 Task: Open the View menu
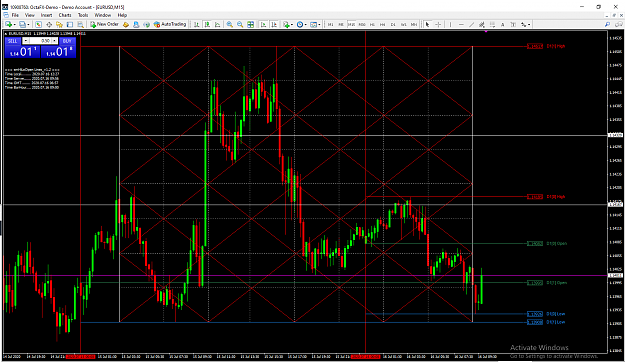click(30, 15)
